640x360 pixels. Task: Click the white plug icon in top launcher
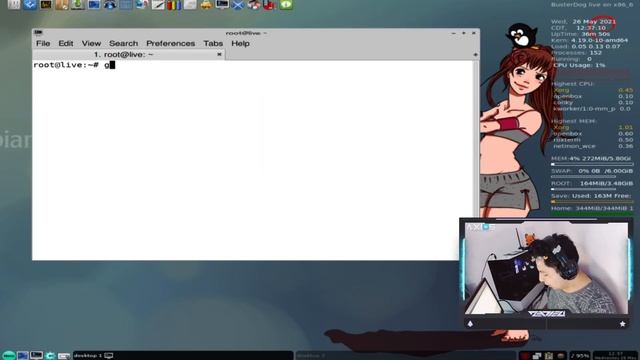[14, 4]
